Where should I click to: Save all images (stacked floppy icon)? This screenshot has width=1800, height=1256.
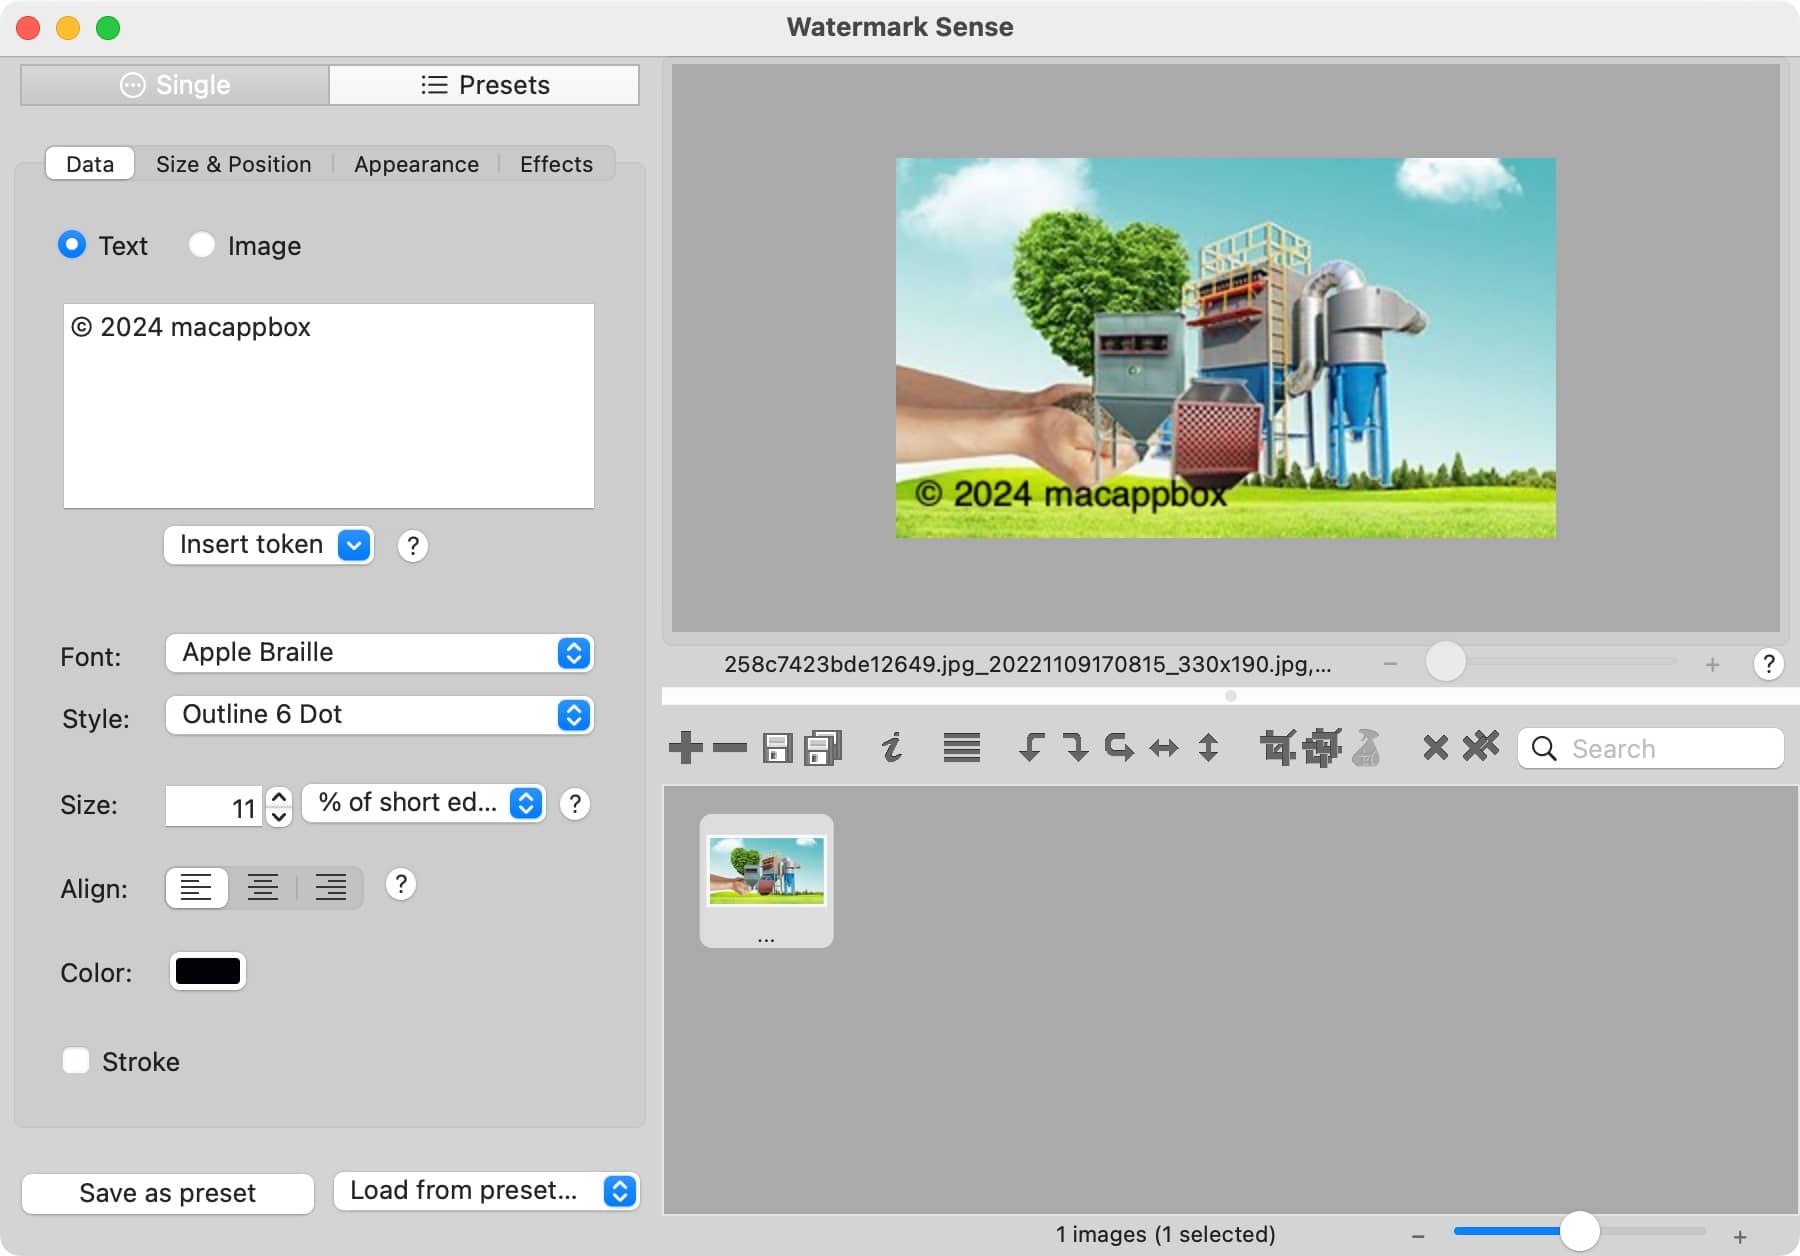[x=823, y=747]
